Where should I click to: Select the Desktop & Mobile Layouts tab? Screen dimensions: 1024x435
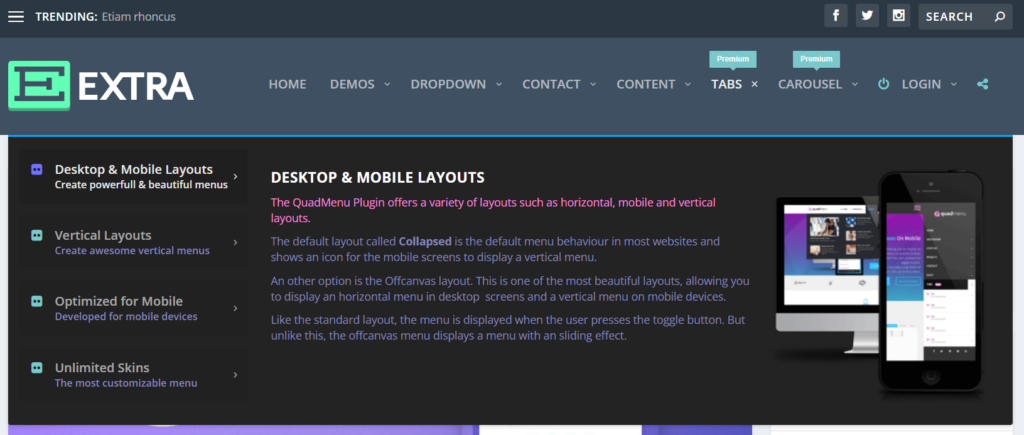tap(133, 176)
